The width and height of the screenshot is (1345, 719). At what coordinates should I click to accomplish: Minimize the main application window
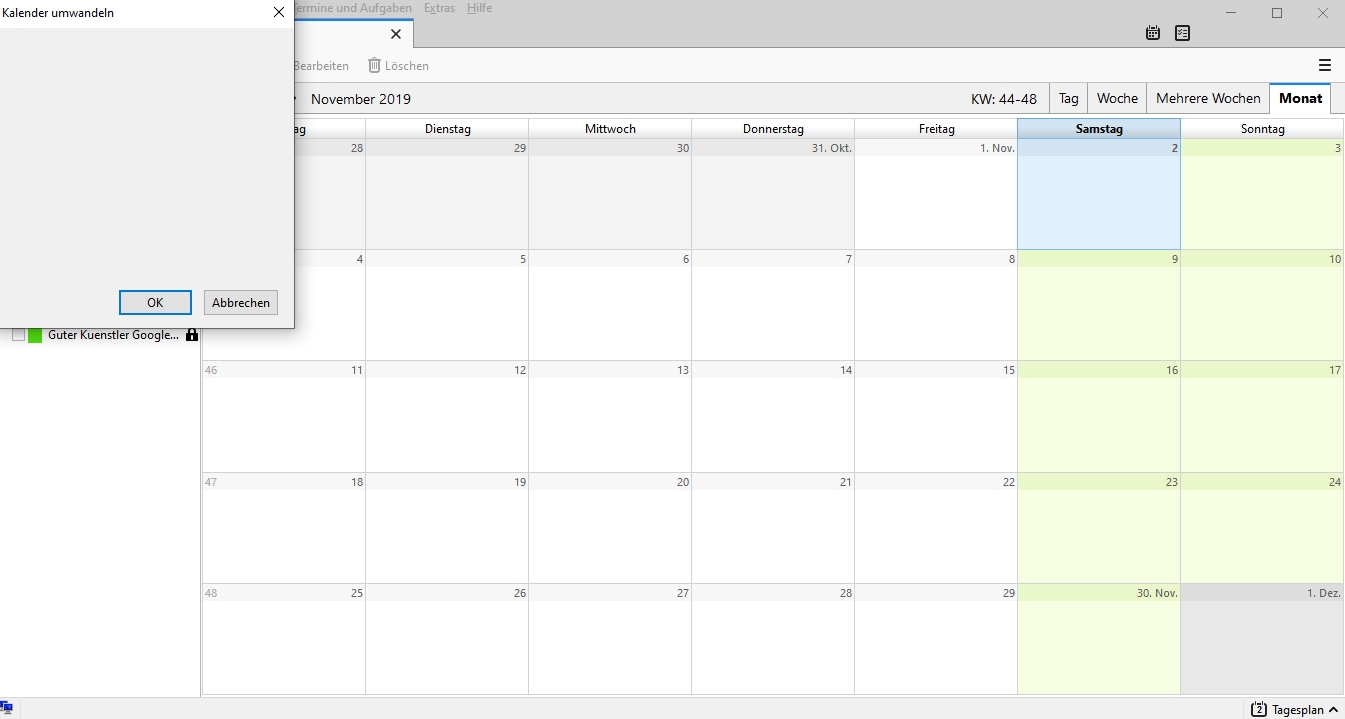click(x=1231, y=13)
